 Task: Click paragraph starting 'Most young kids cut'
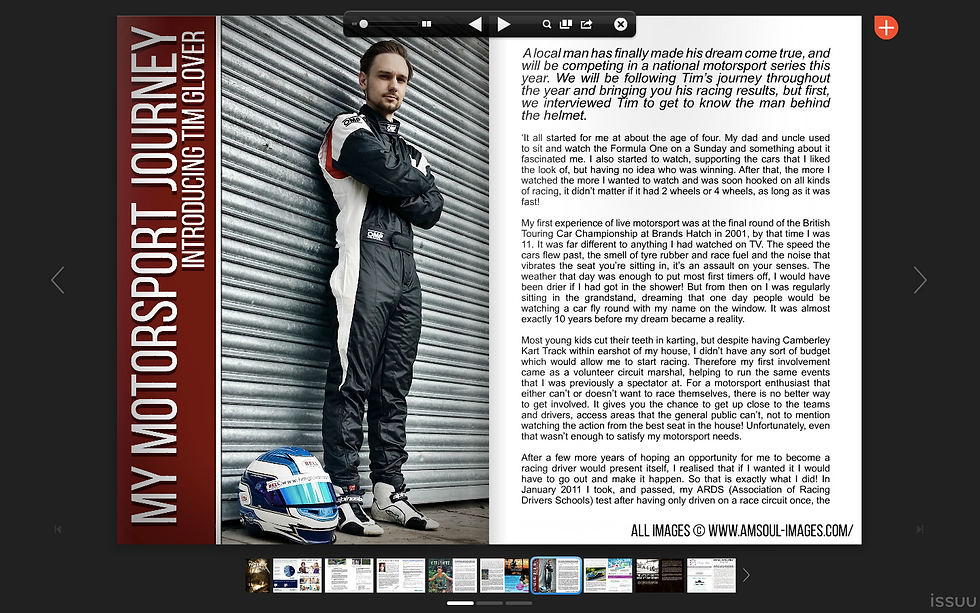(676, 388)
